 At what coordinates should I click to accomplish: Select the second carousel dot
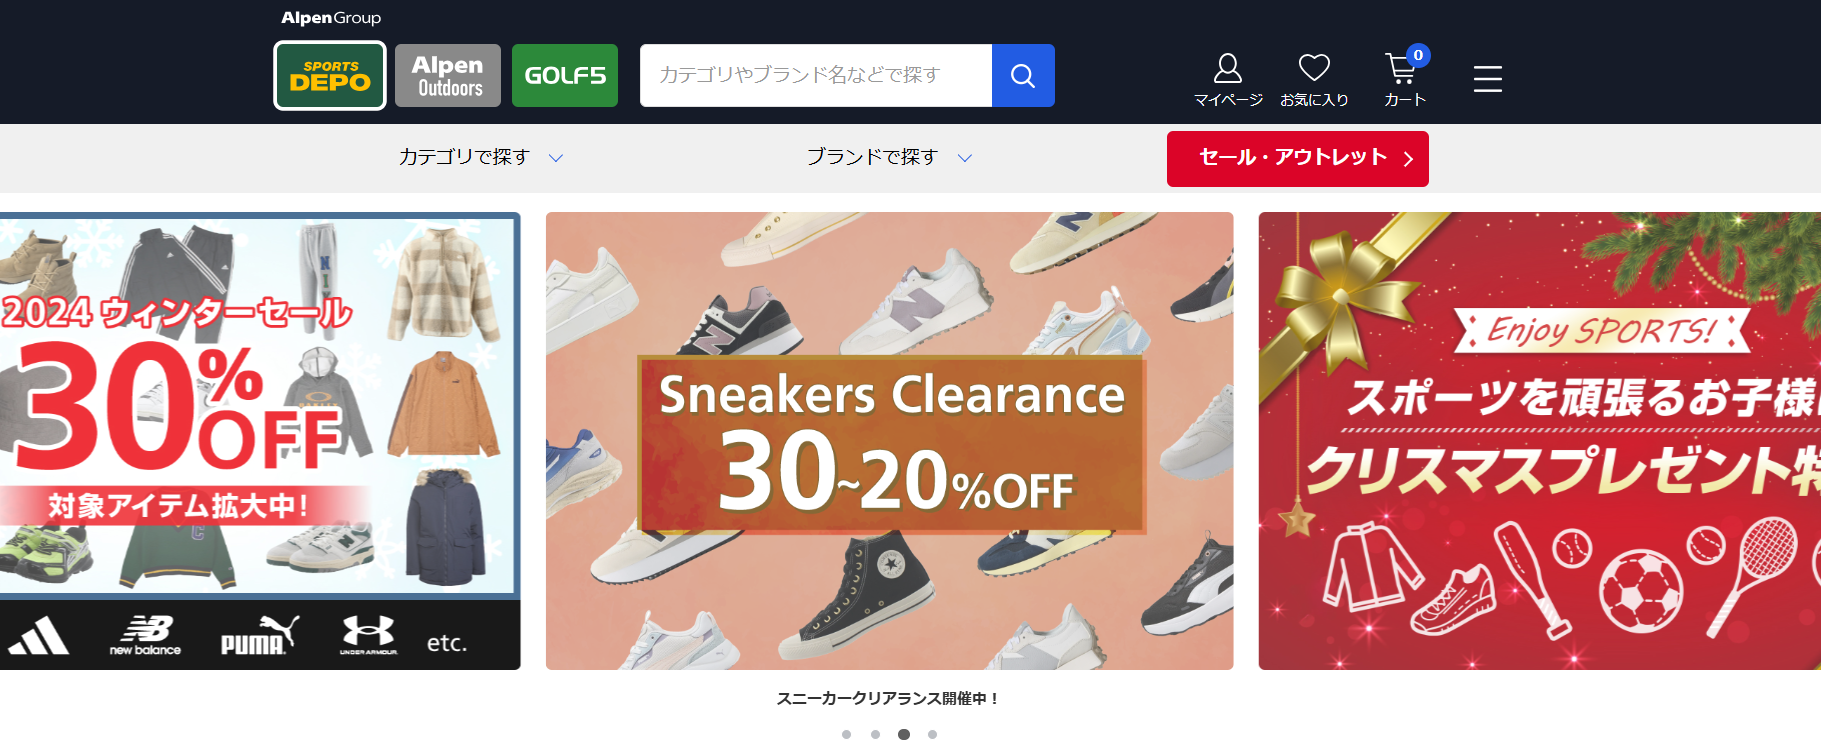pos(875,734)
